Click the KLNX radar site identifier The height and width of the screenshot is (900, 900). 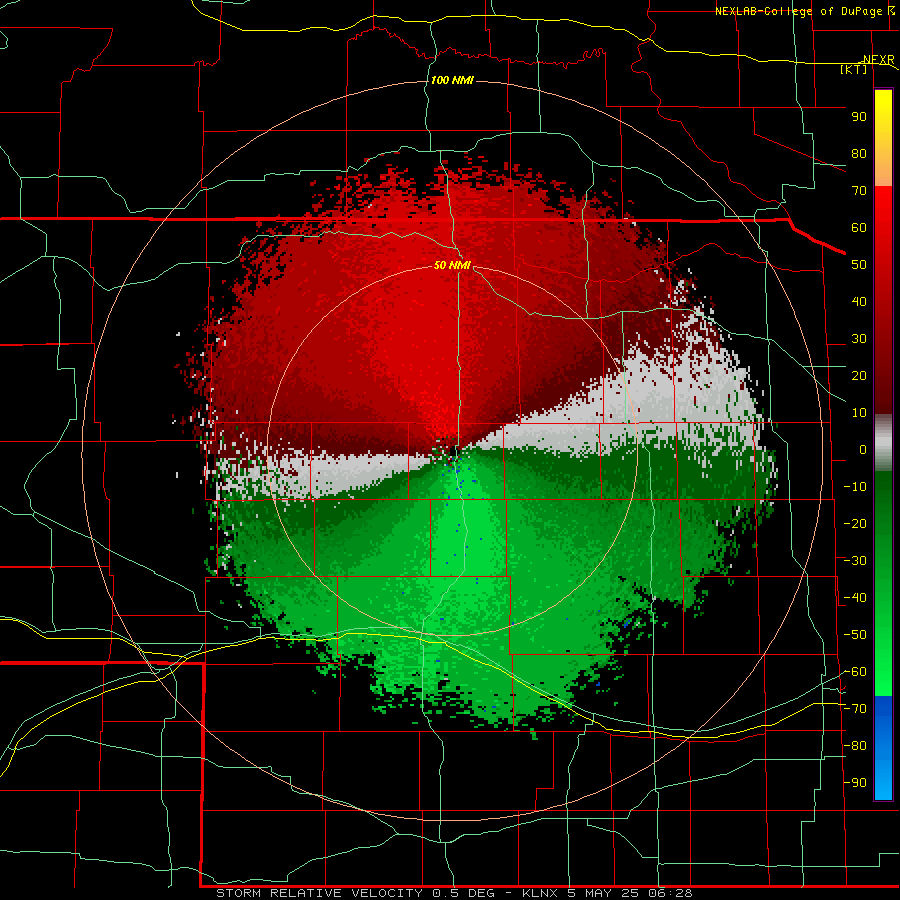click(540, 893)
